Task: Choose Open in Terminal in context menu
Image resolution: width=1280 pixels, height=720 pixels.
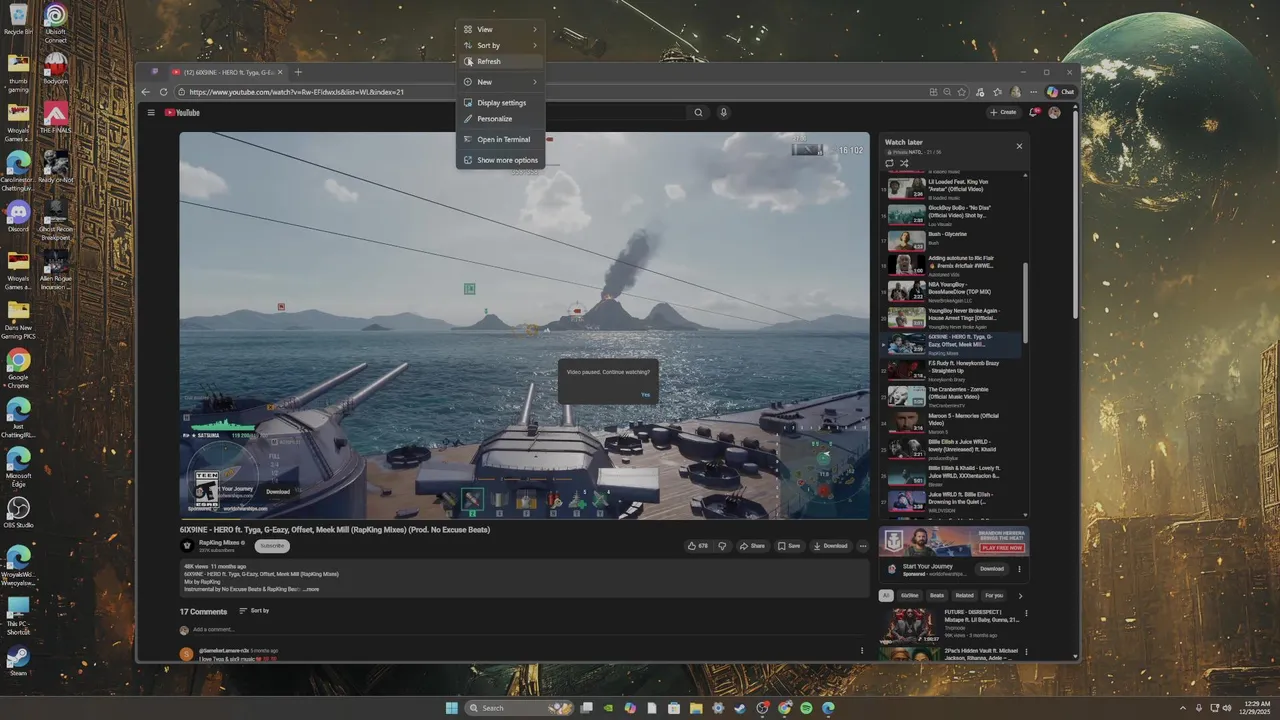Action: tap(500, 140)
